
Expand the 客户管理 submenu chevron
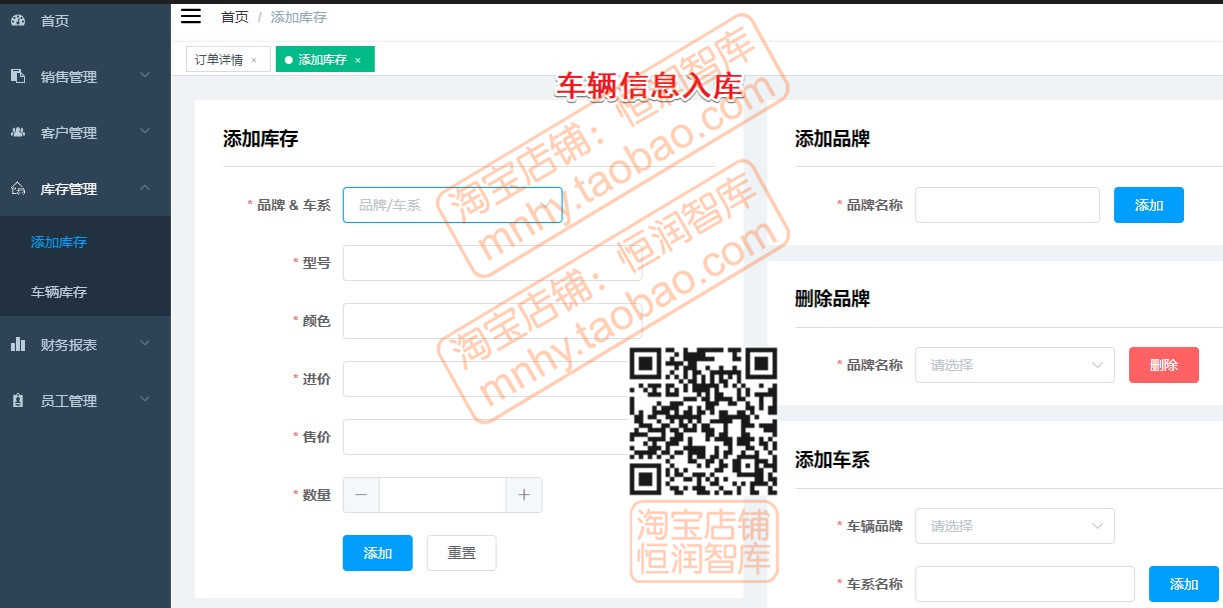pos(145,131)
